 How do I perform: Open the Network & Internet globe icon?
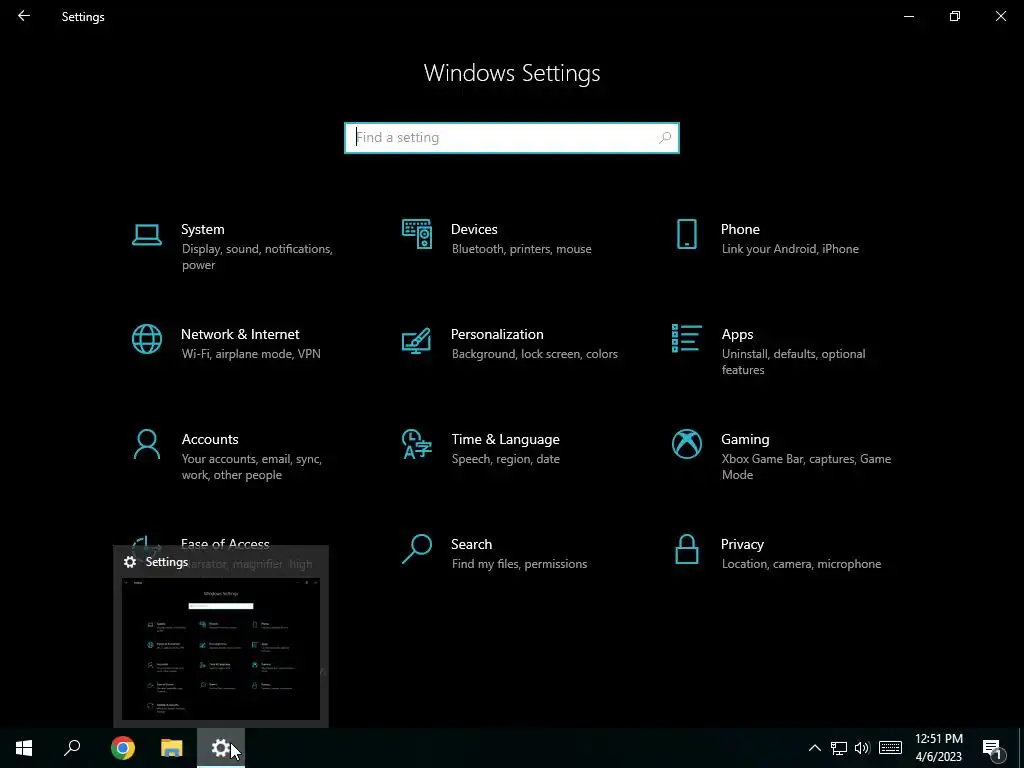click(147, 340)
